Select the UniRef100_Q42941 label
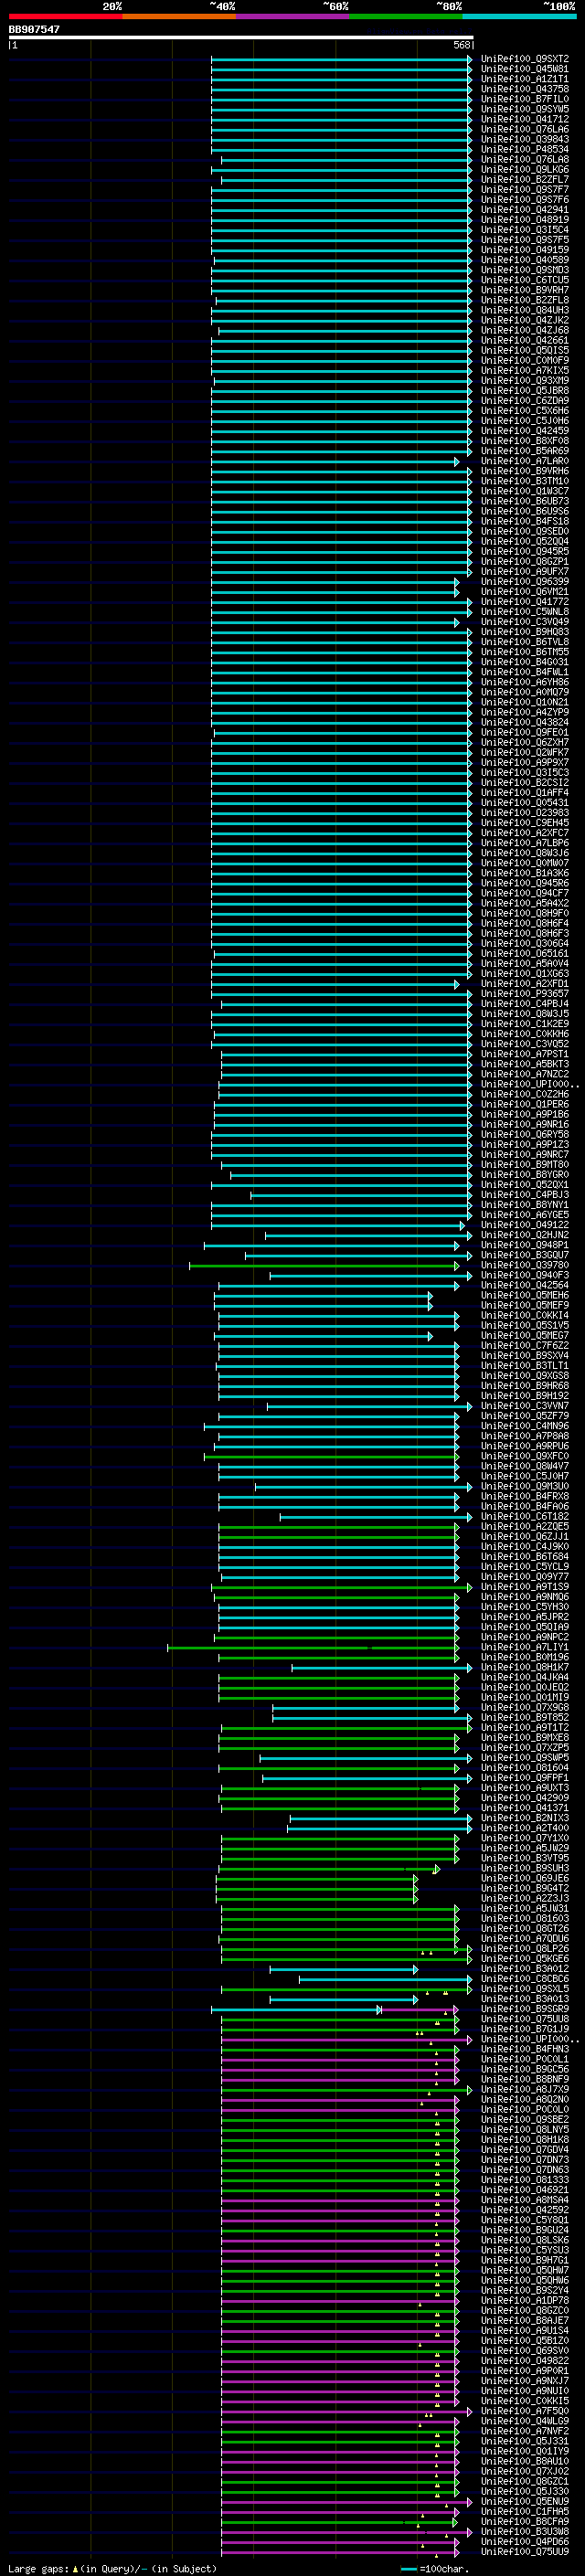585x2576 pixels. click(x=525, y=210)
